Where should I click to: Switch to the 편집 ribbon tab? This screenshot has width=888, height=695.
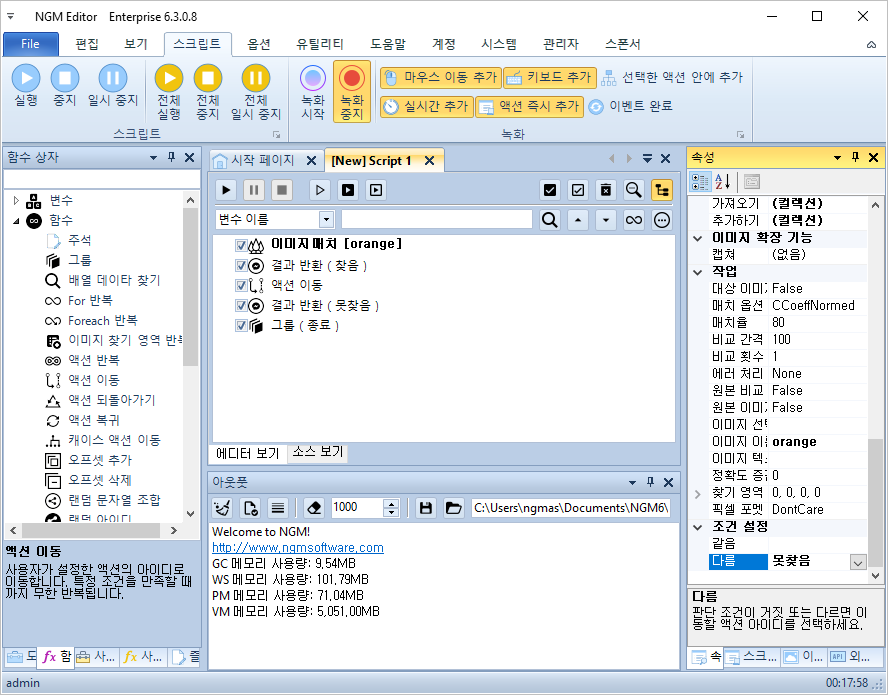tap(87, 44)
